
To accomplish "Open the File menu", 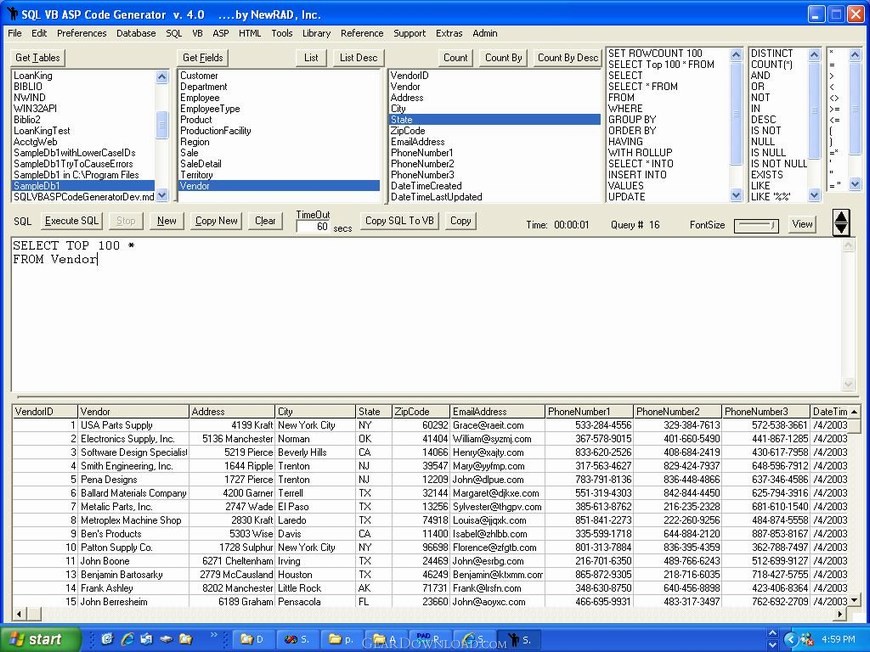I will click(14, 33).
